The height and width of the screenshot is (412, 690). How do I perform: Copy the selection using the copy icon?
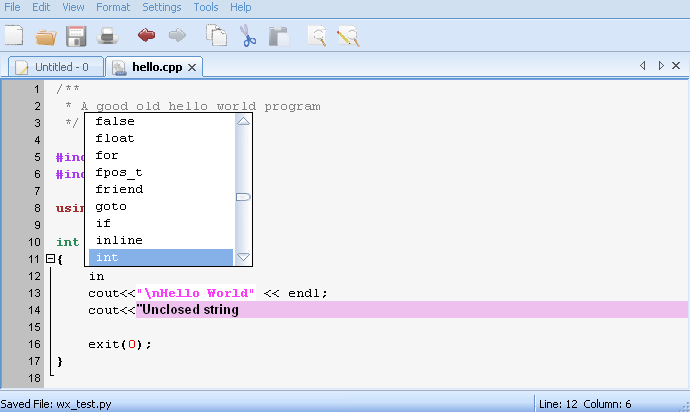point(217,36)
